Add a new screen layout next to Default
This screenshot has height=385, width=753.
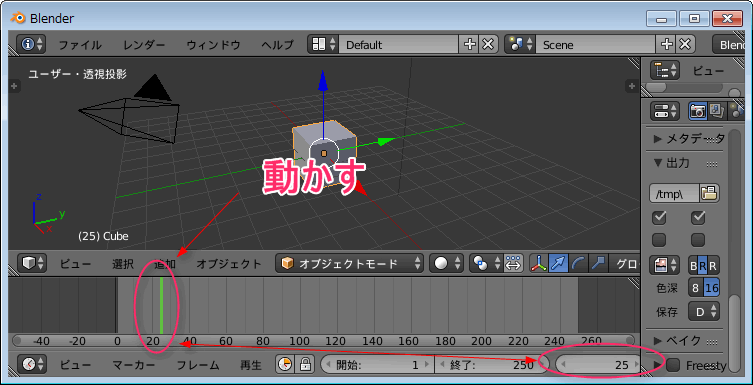click(469, 45)
